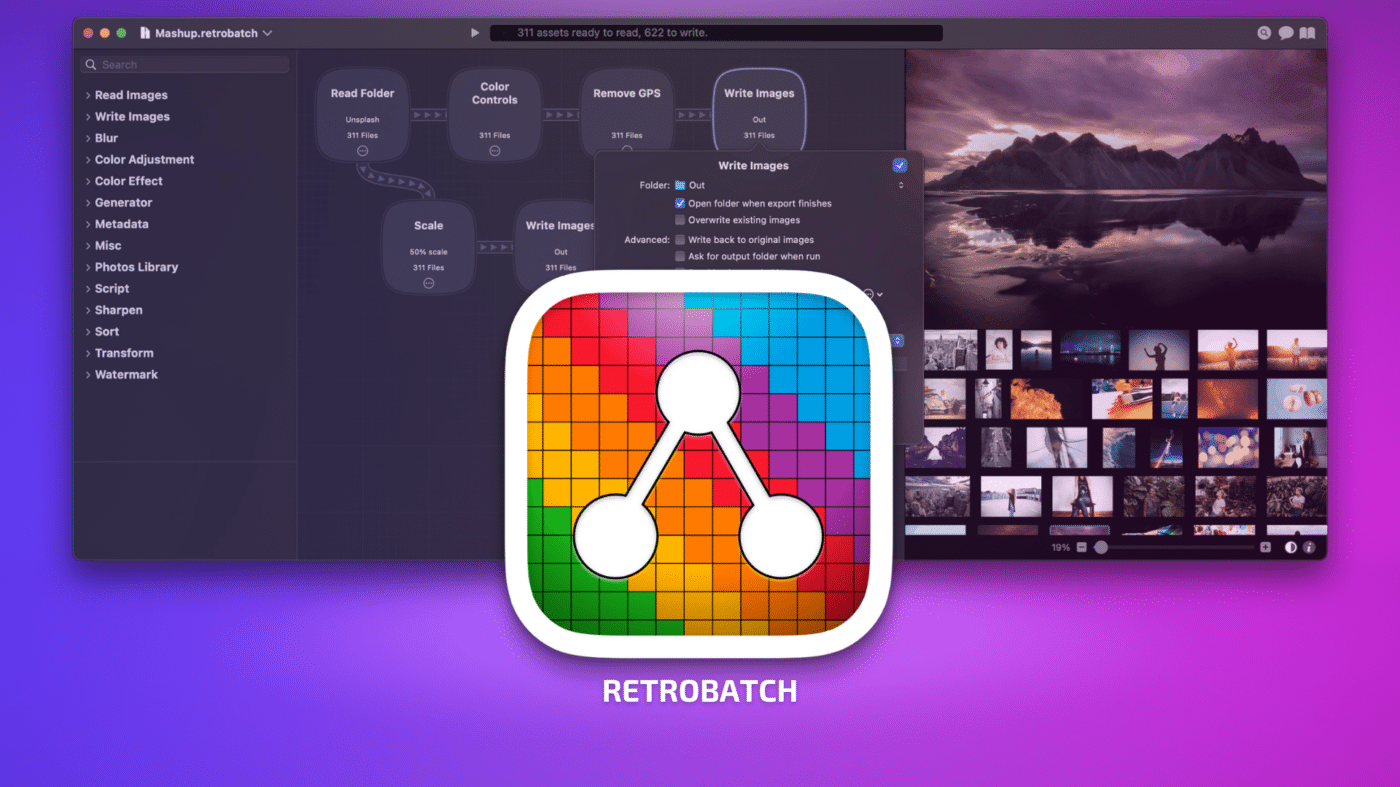Uncheck Open folder when export finishes

pyautogui.click(x=679, y=202)
